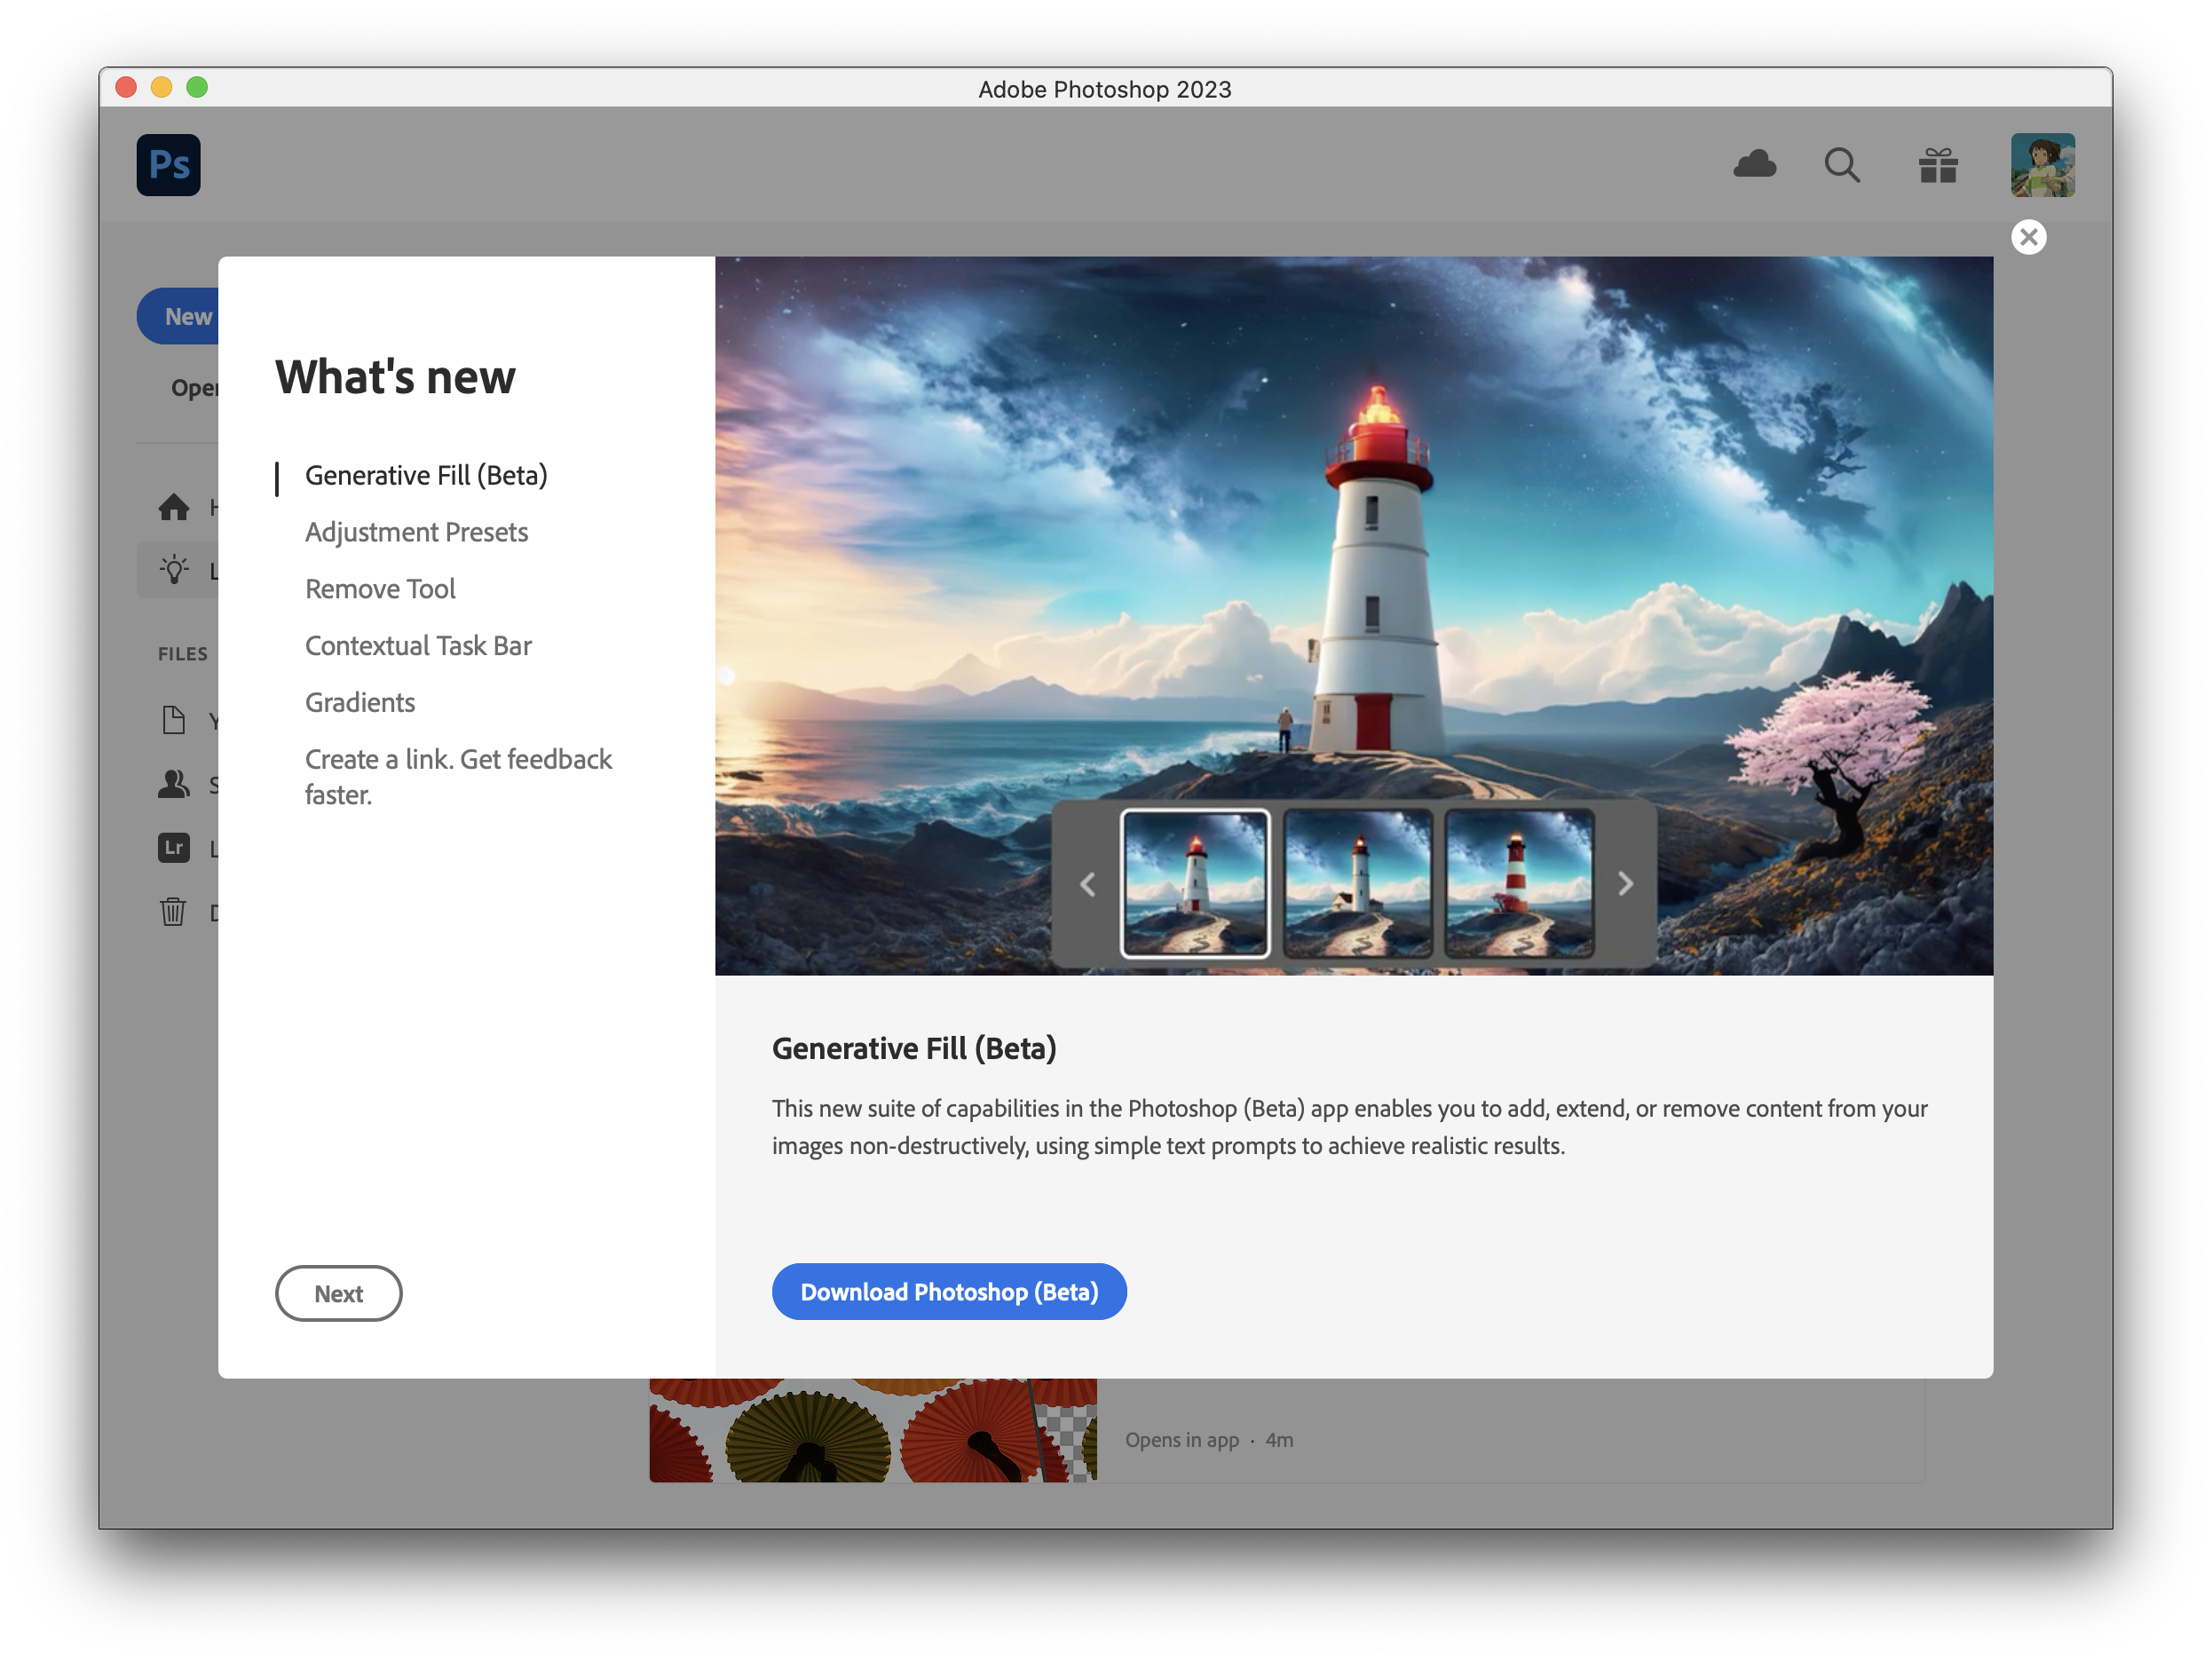2212x1660 pixels.
Task: Select Contextual Task Bar entry
Action: 418,646
